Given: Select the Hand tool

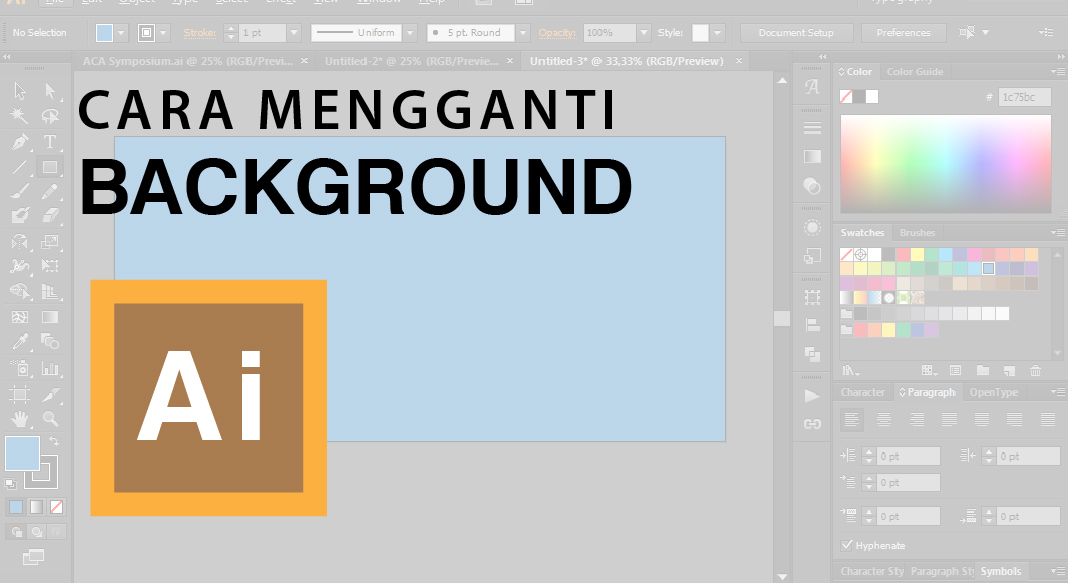Looking at the screenshot, I should (20, 419).
